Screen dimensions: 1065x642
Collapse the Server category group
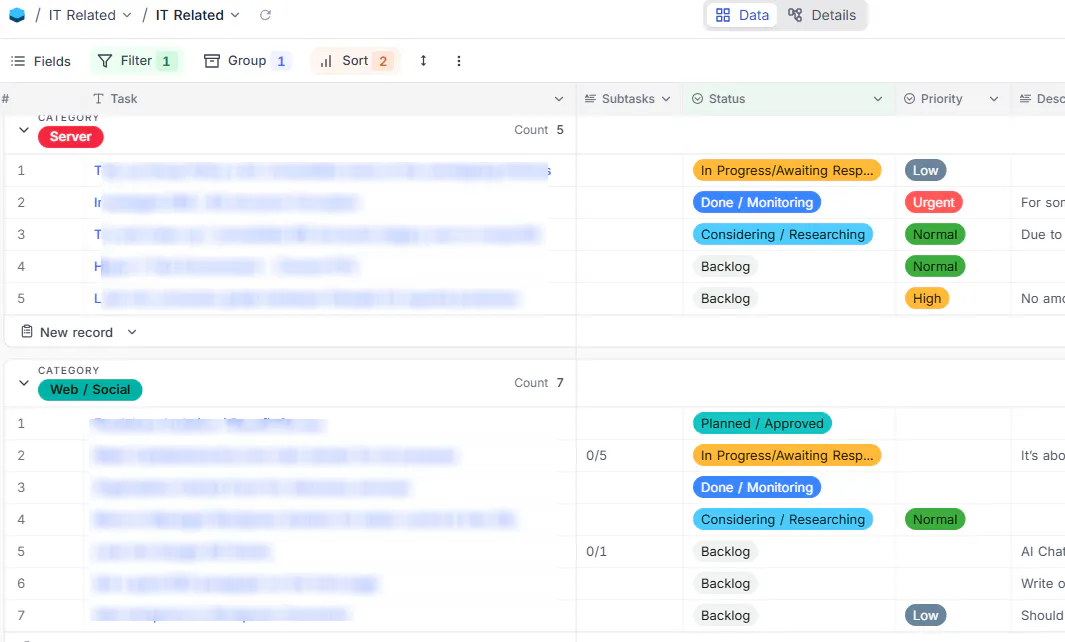24,130
